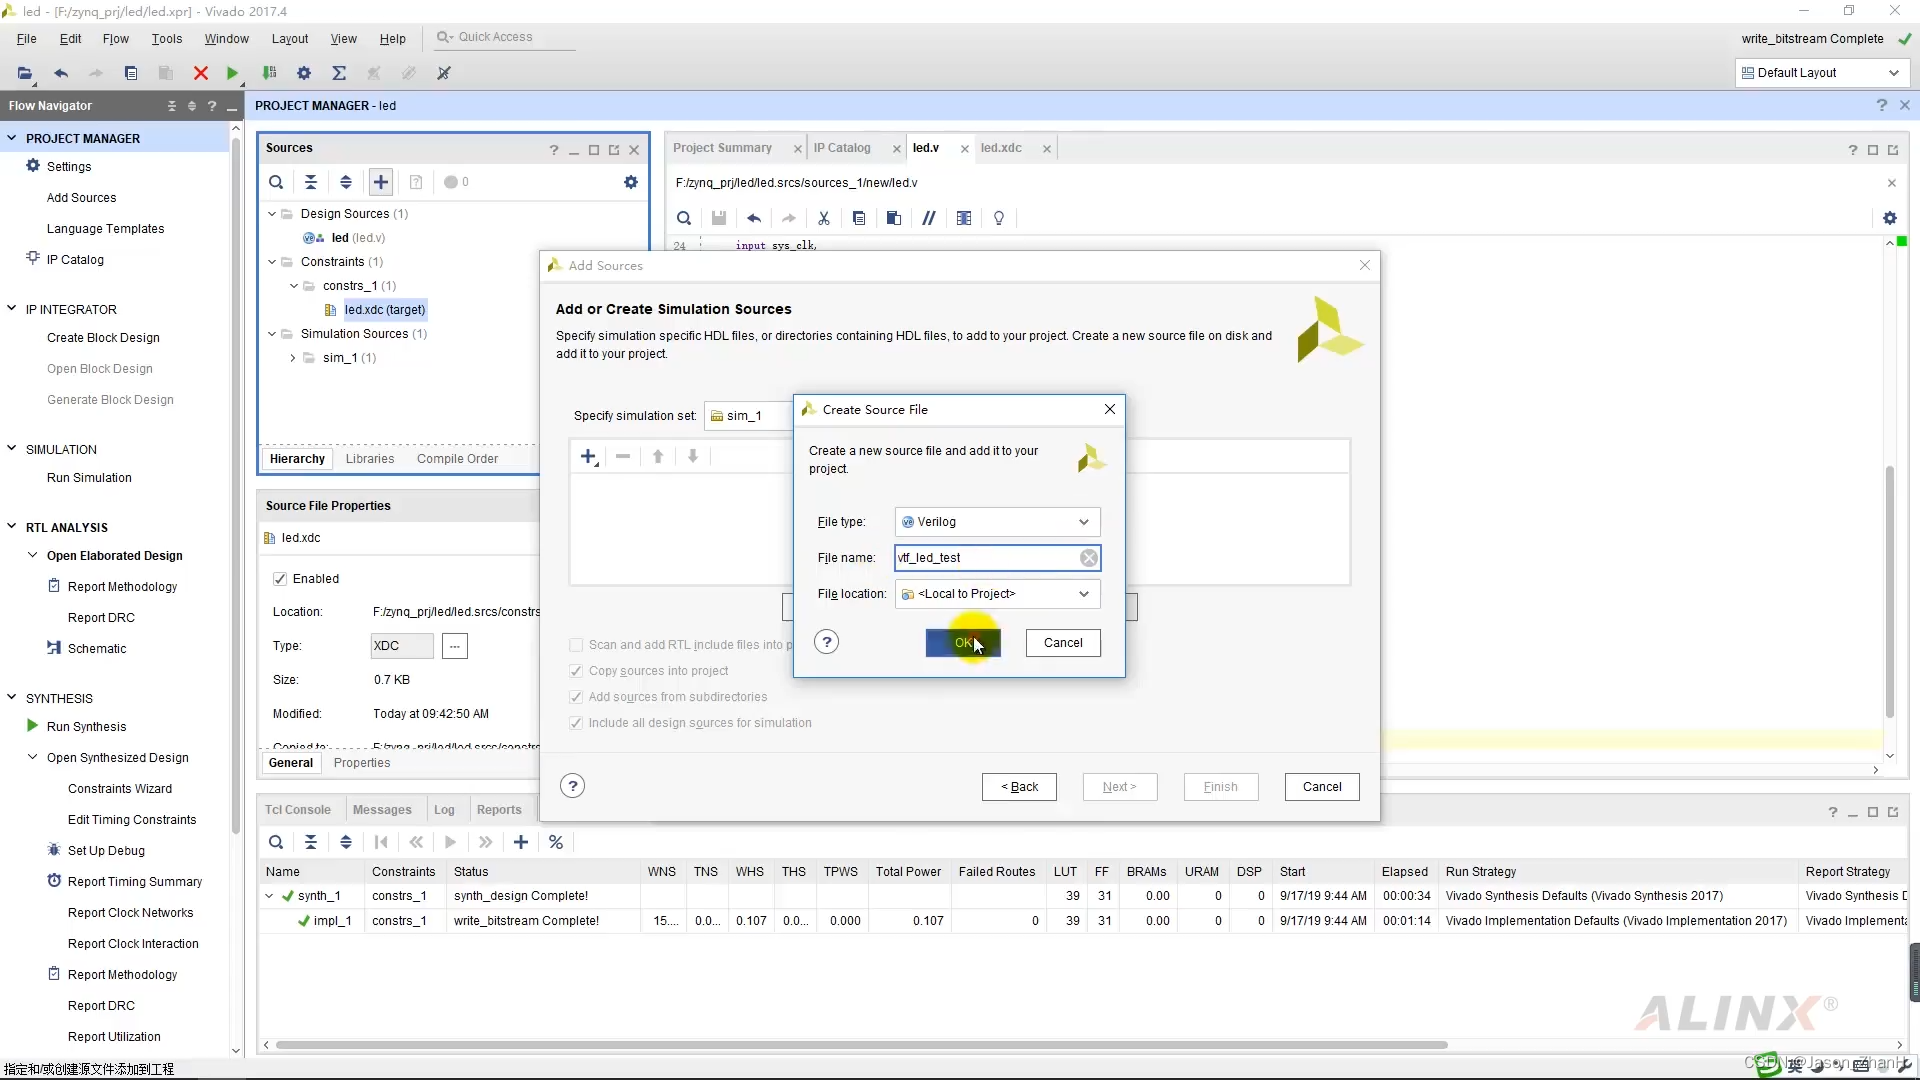Click the Sources panel settings gear icon
Screen dimensions: 1920x1080
[x=630, y=182]
